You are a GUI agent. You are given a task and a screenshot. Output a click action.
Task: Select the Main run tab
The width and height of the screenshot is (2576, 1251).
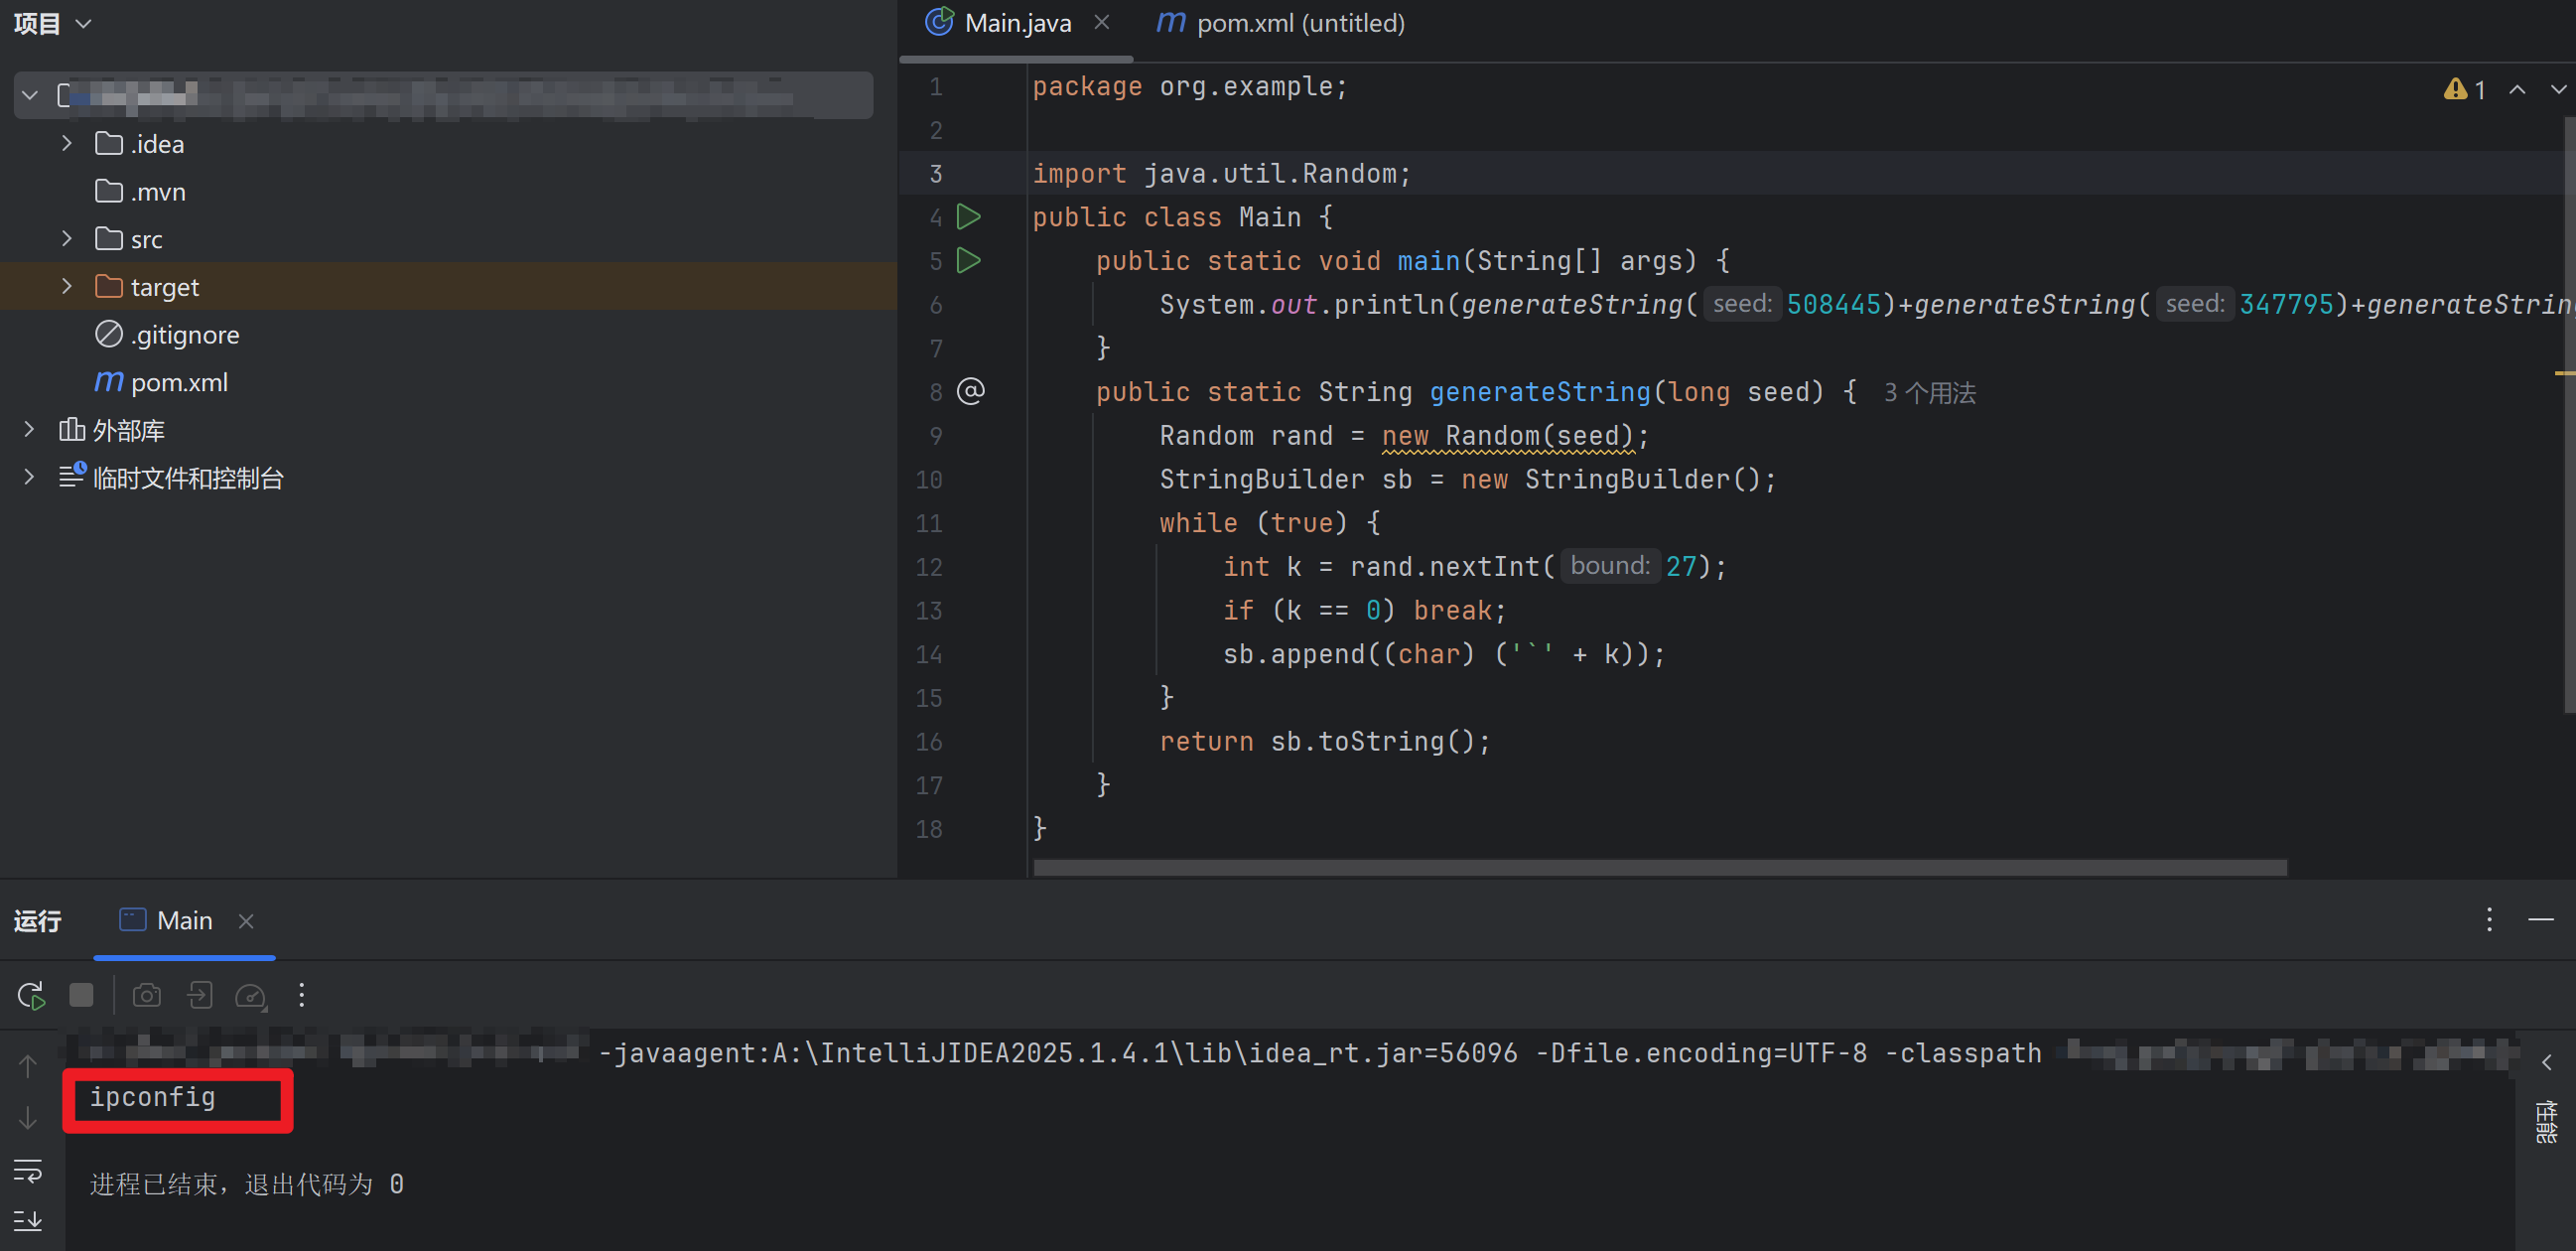pos(183,920)
